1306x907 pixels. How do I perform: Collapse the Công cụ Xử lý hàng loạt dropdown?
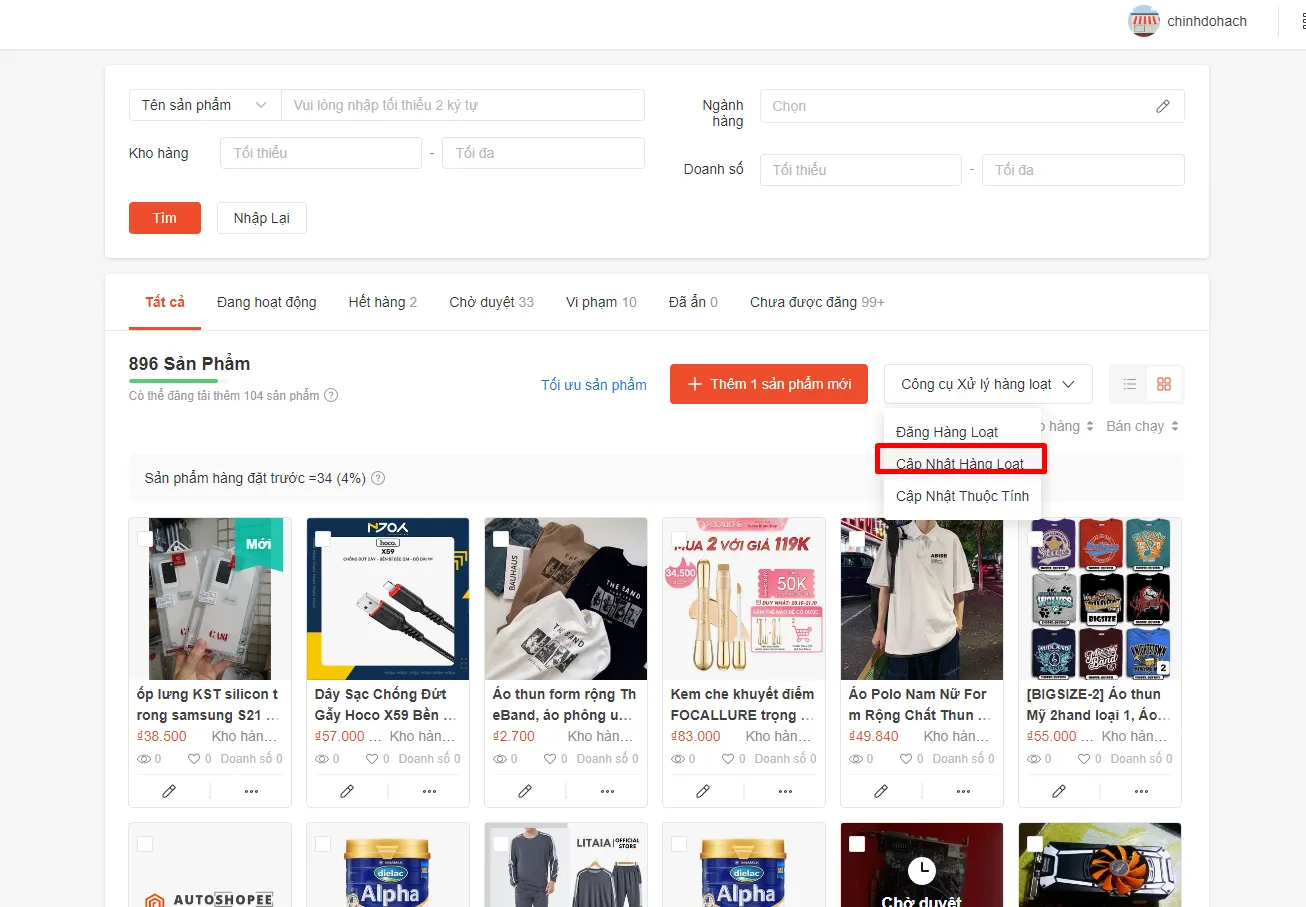click(988, 384)
